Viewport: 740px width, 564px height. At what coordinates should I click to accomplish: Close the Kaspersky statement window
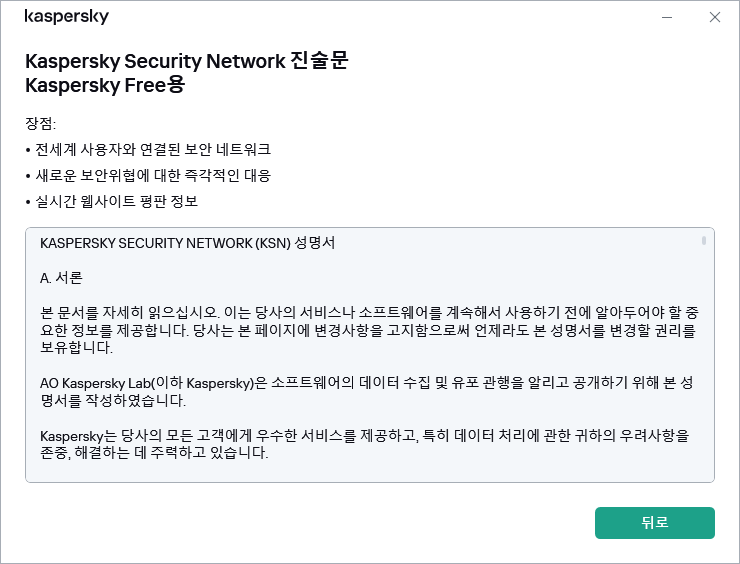[714, 17]
